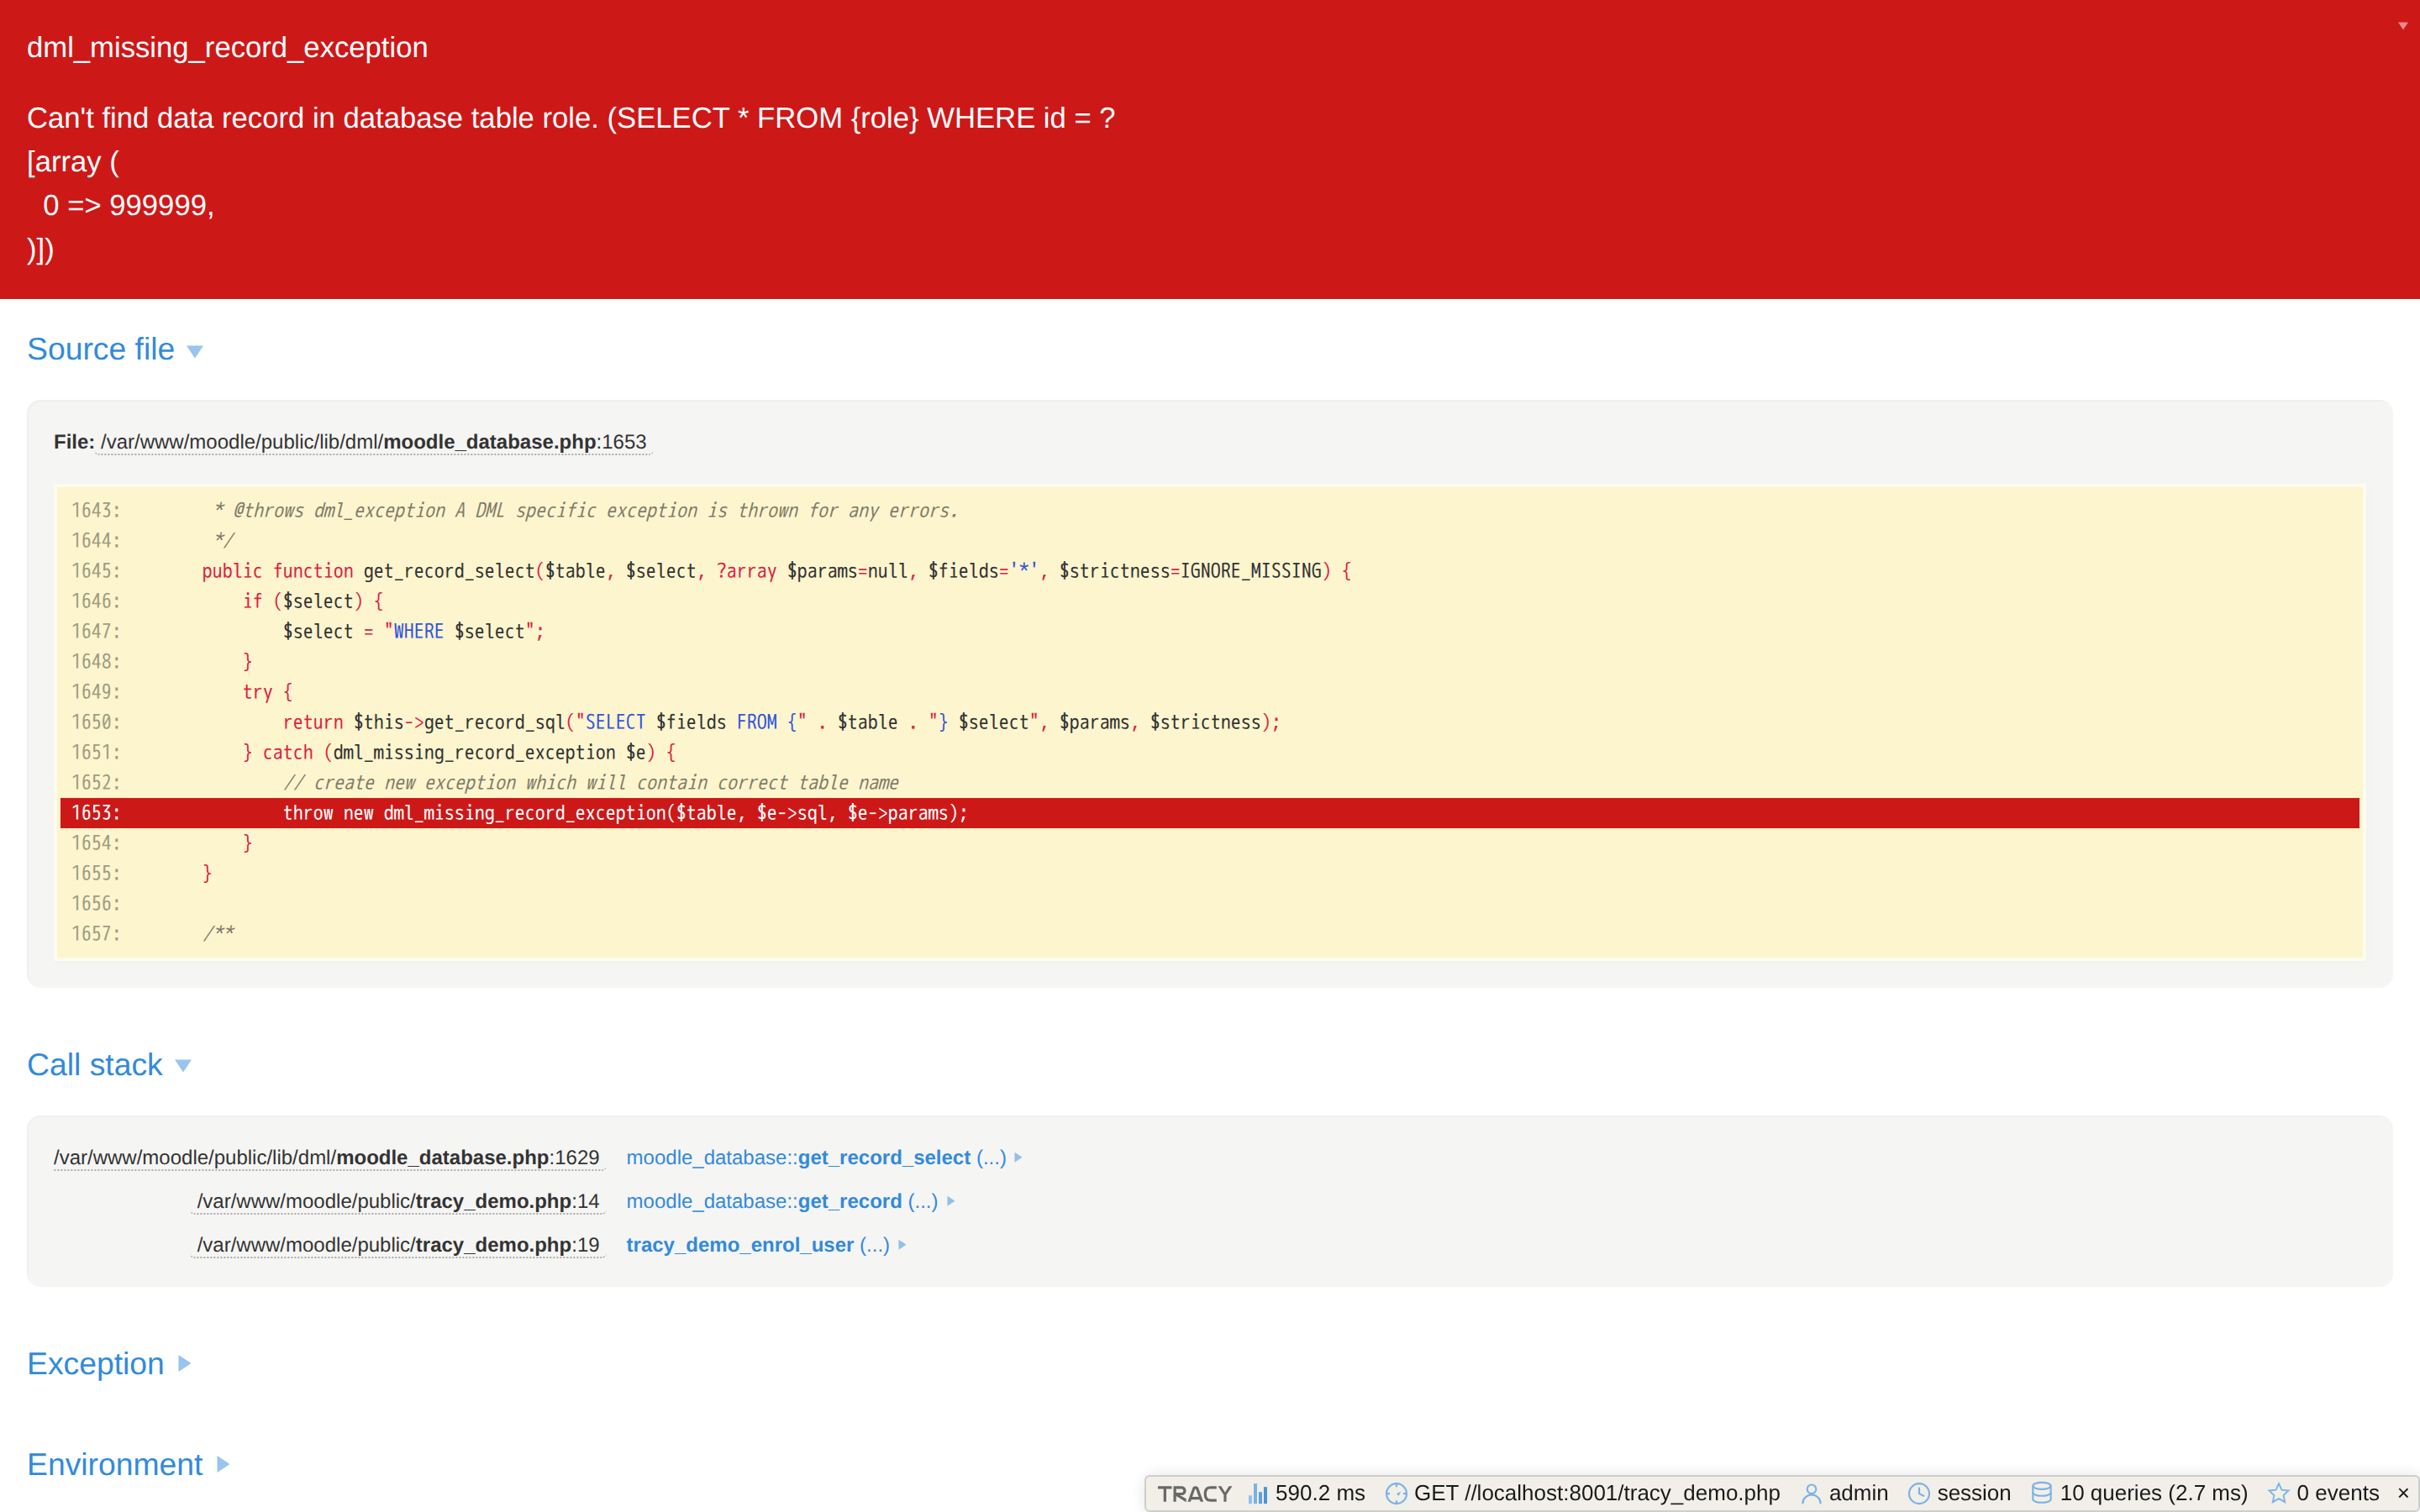Image resolution: width=2420 pixels, height=1512 pixels.
Task: Open tracy_demo.php:19 file link
Action: click(398, 1245)
